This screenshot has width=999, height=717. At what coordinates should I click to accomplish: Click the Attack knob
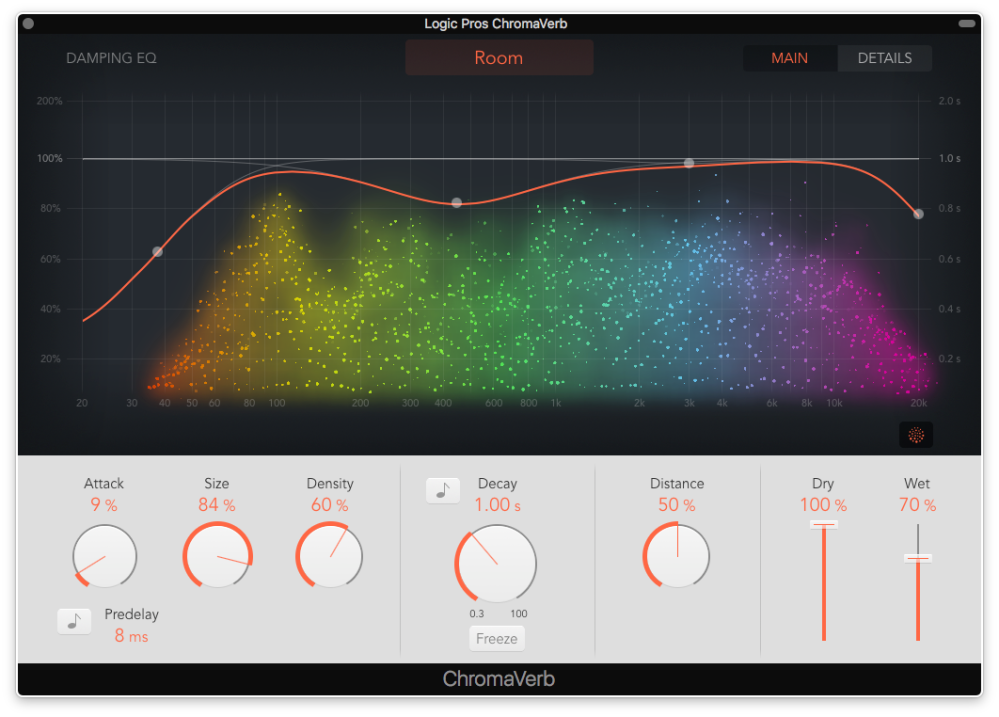(x=105, y=556)
